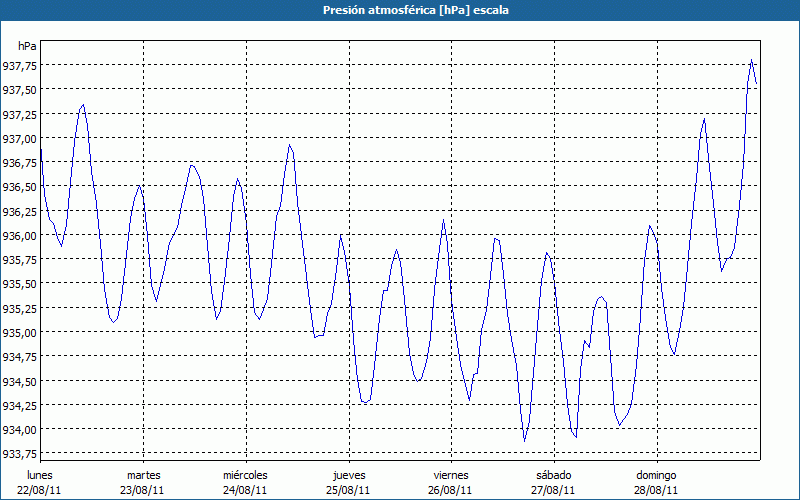This screenshot has width=800, height=500.
Task: Choose the "sábado" day label
Action: 553,475
